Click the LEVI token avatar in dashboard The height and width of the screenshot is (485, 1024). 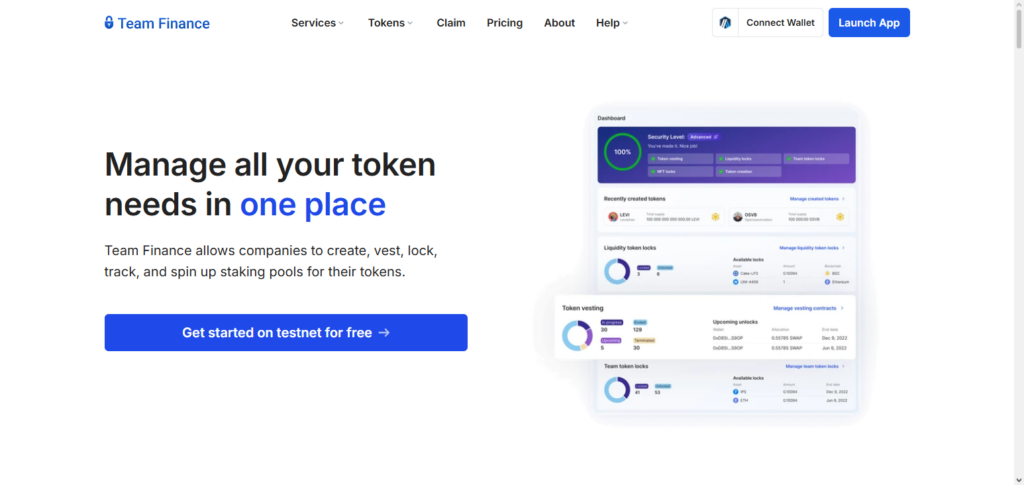(614, 216)
